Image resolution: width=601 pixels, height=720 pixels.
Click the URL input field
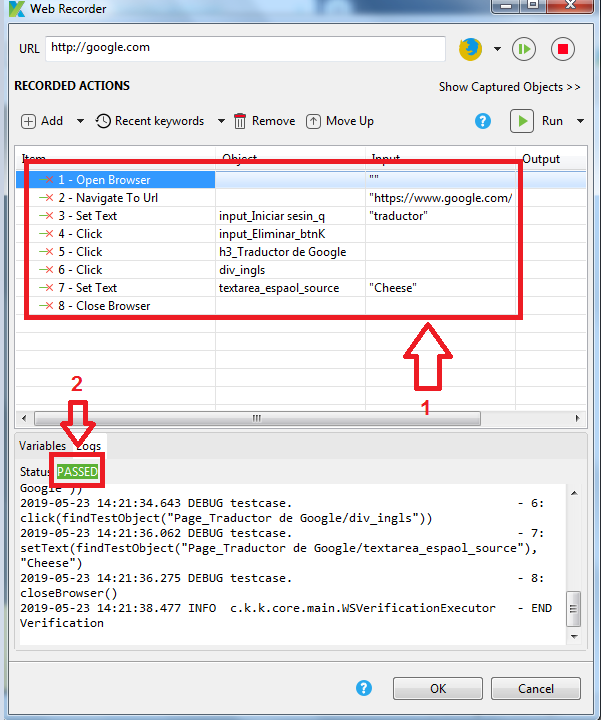pos(244,48)
